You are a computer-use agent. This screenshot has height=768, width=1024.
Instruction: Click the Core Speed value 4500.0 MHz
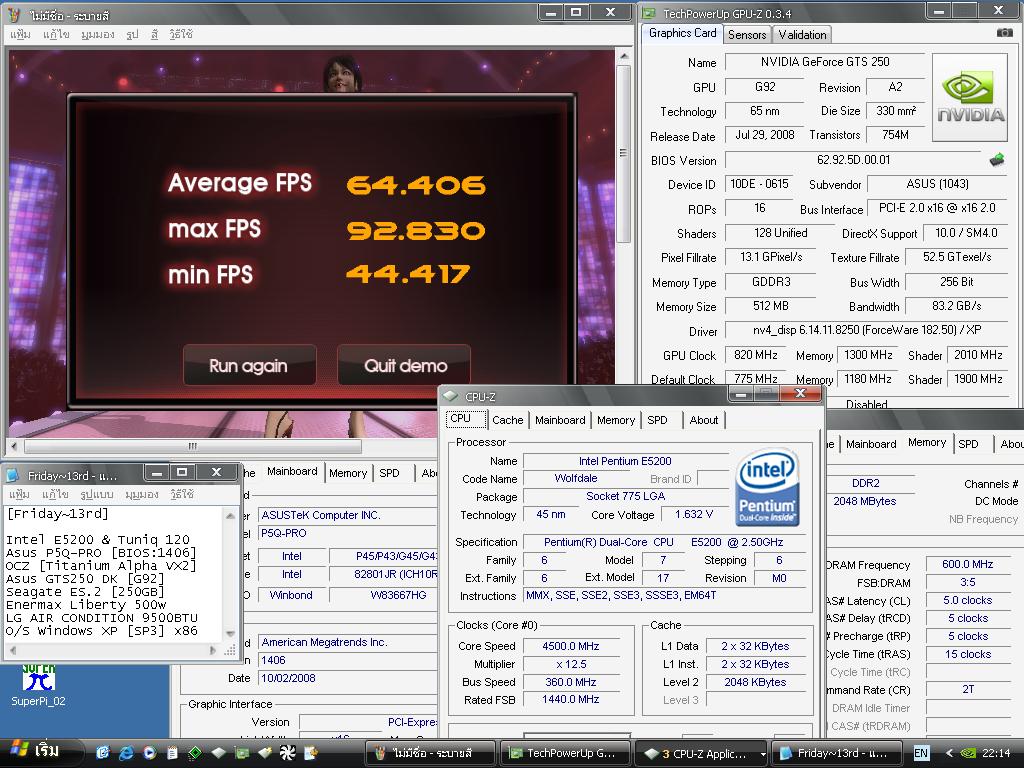point(571,646)
